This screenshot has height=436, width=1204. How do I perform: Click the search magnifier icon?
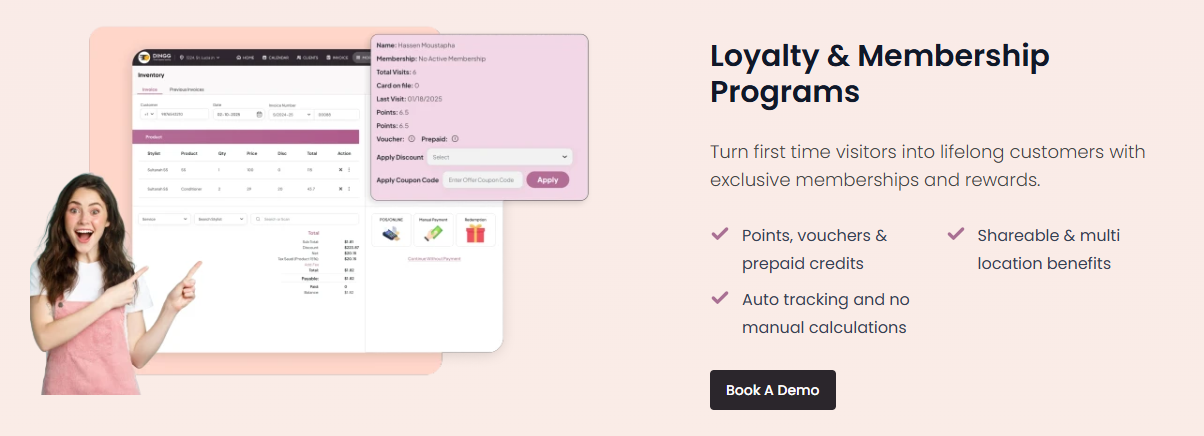(x=257, y=218)
